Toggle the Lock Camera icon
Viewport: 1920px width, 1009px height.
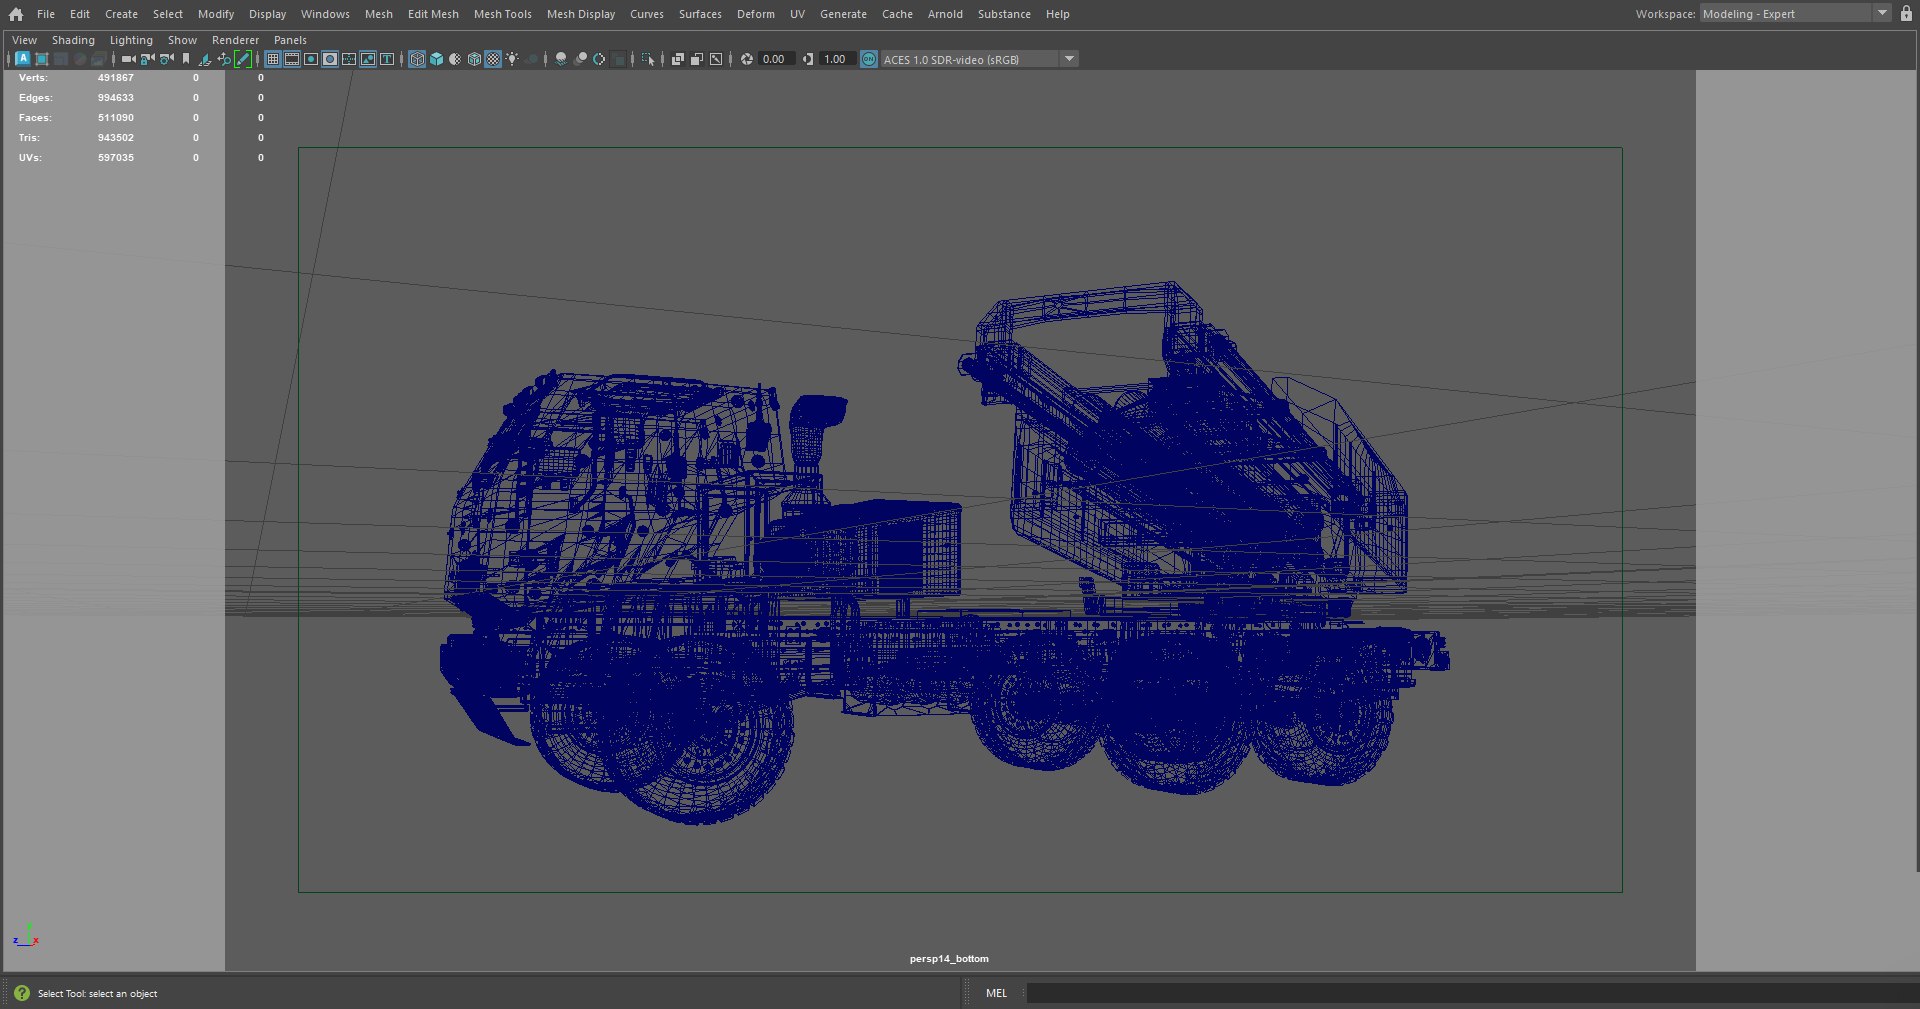tap(147, 59)
